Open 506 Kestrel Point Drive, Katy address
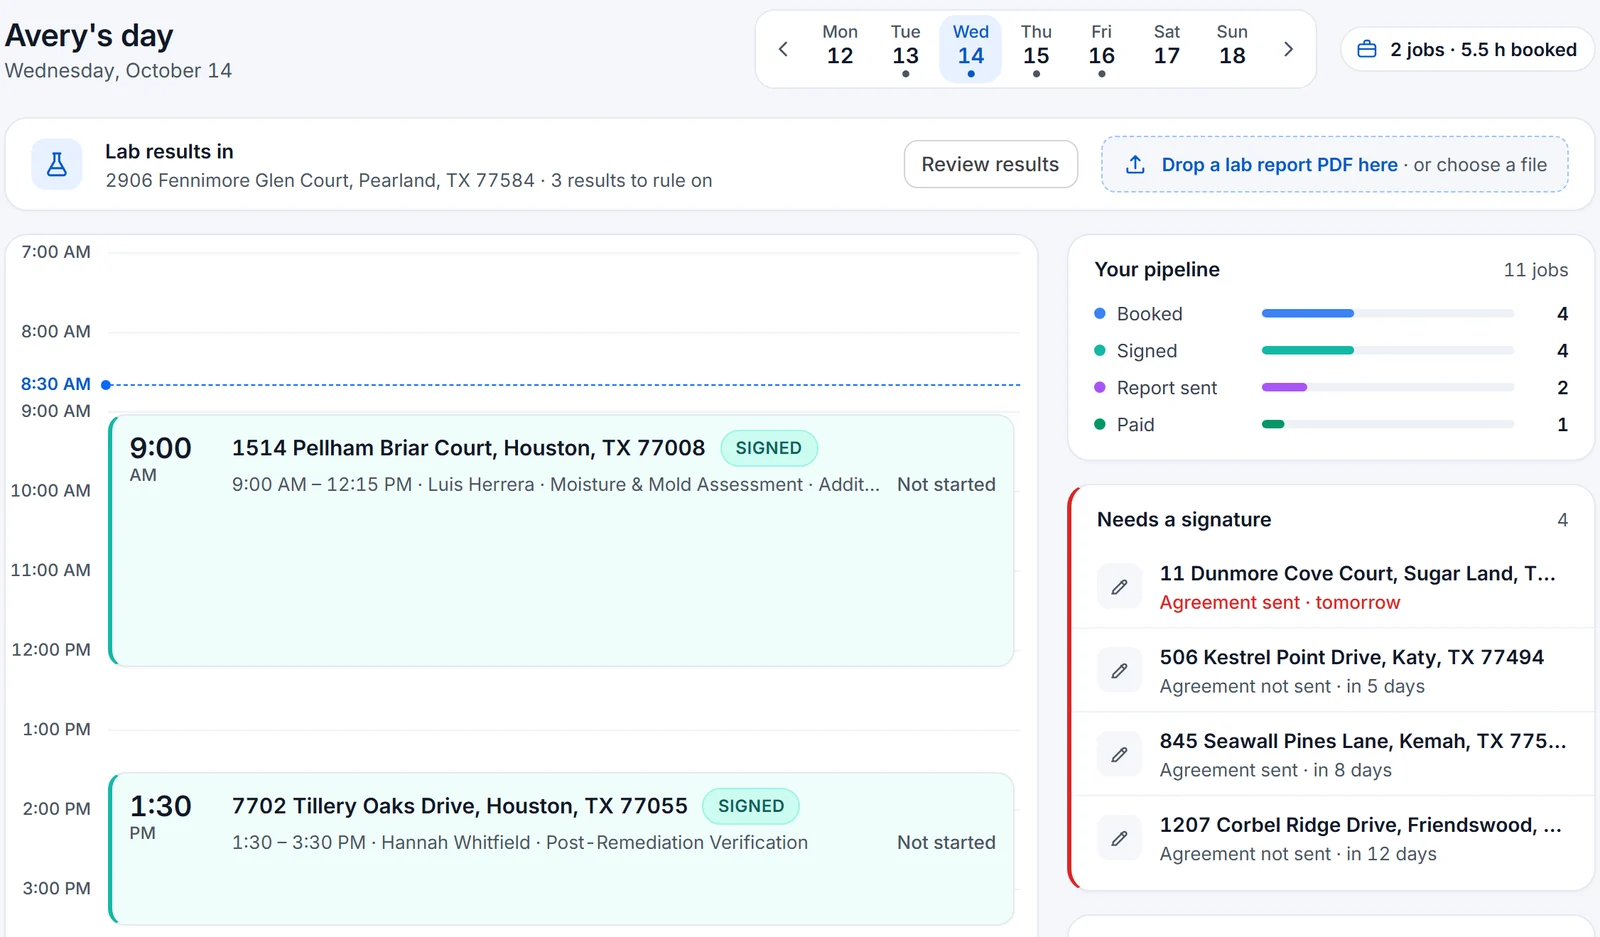Screen dimensions: 1600x937 point(1351,657)
